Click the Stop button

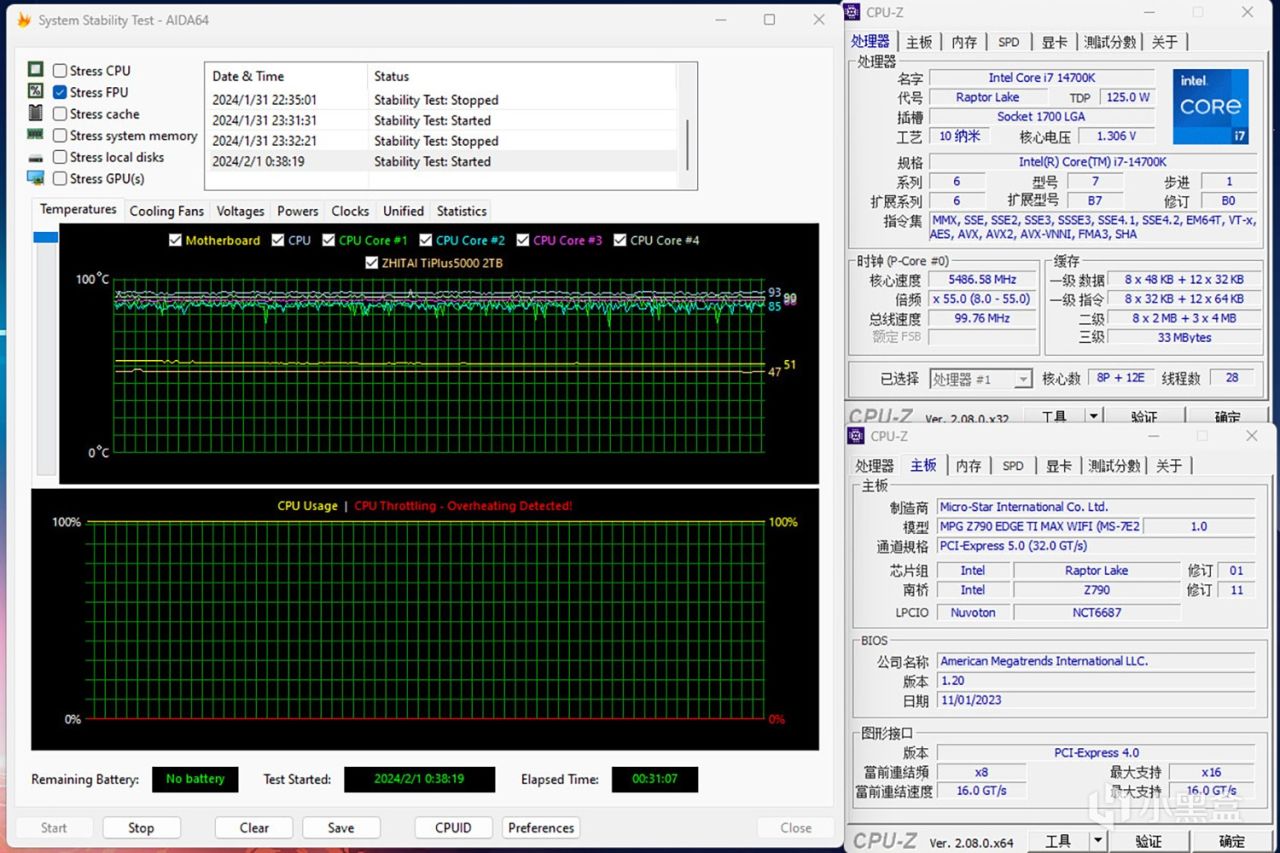(141, 827)
